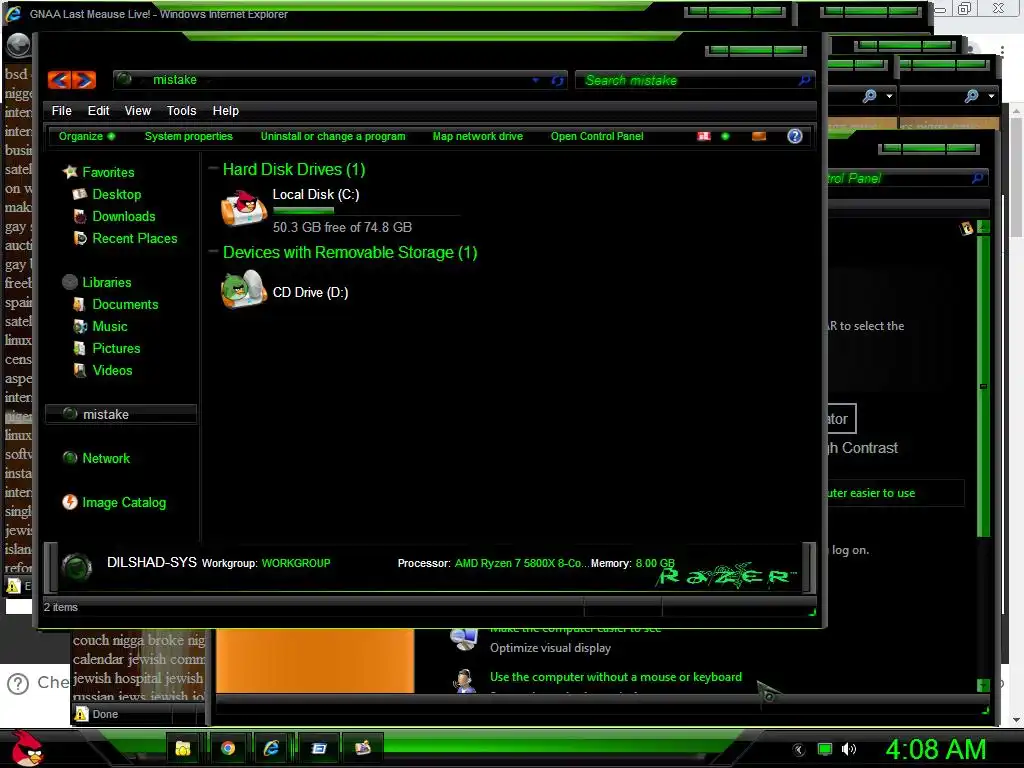Open File Explorer from taskbar
The height and width of the screenshot is (768, 1024).
click(183, 748)
